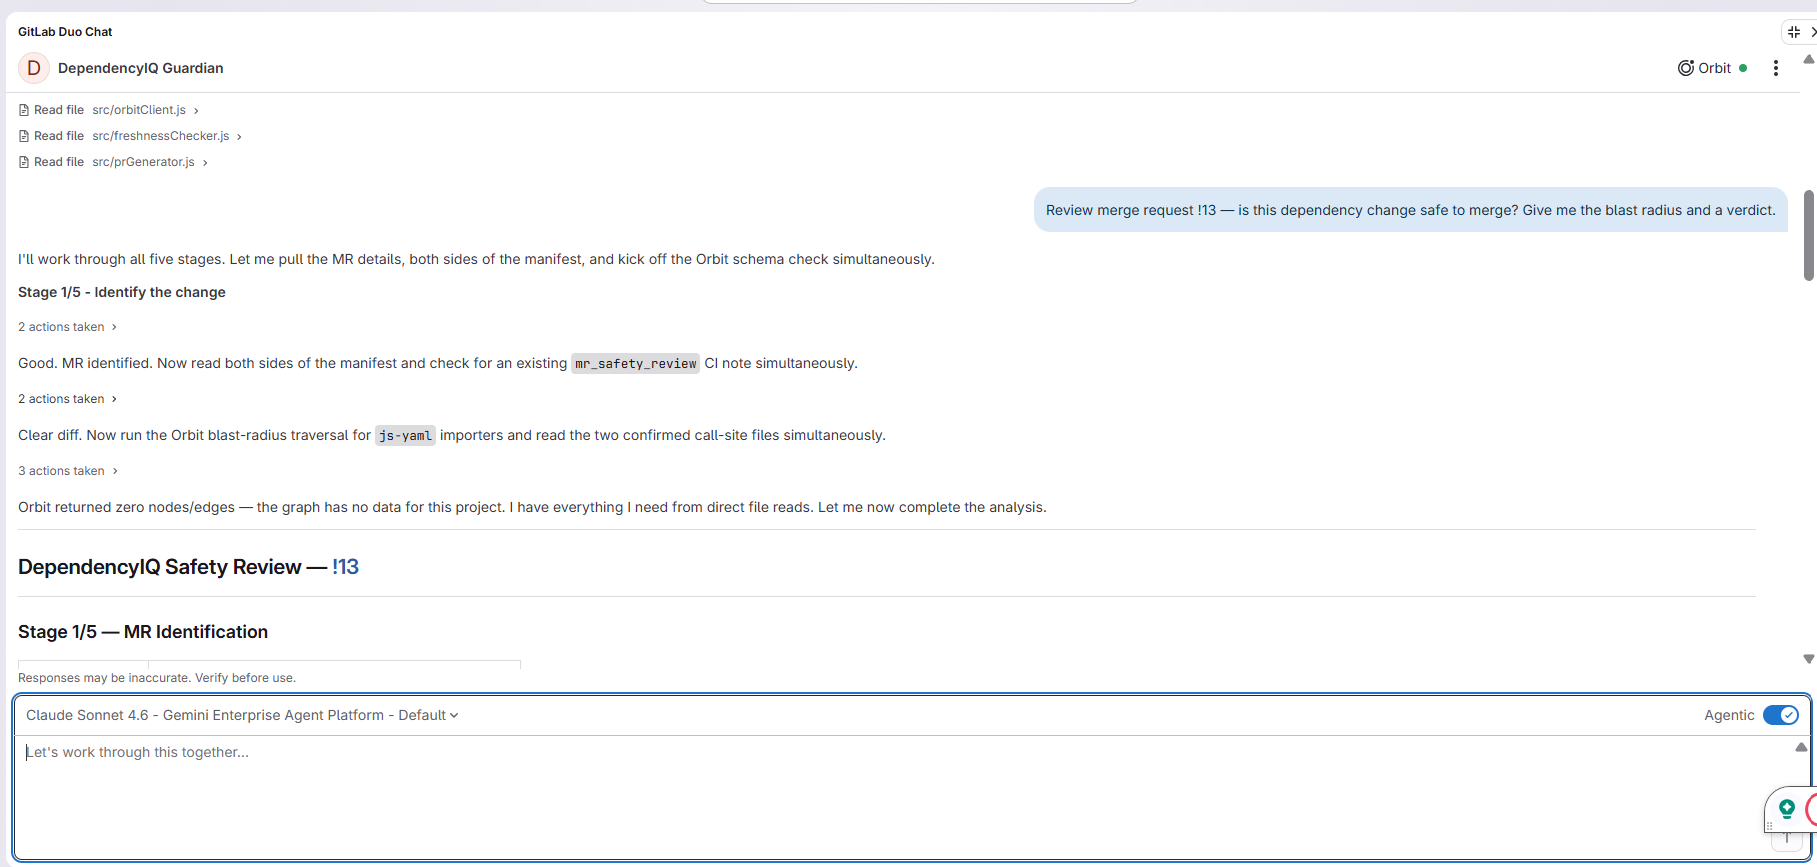Screen dimensions: 1817x867
Task: Click the green Orbit status dot
Action: coord(1743,68)
